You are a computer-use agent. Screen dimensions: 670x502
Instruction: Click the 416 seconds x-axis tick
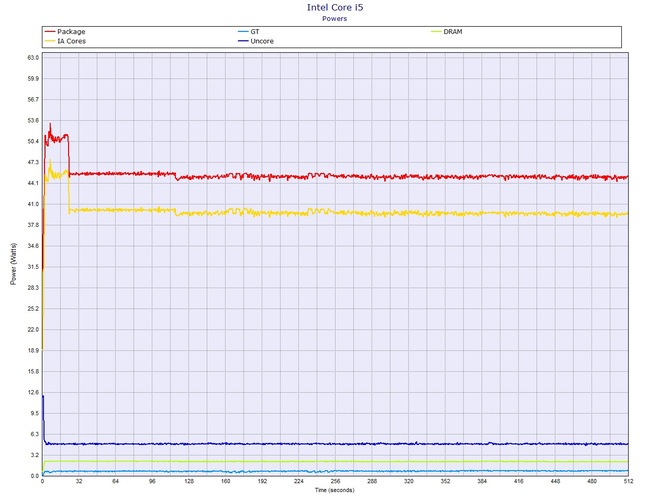(518, 481)
